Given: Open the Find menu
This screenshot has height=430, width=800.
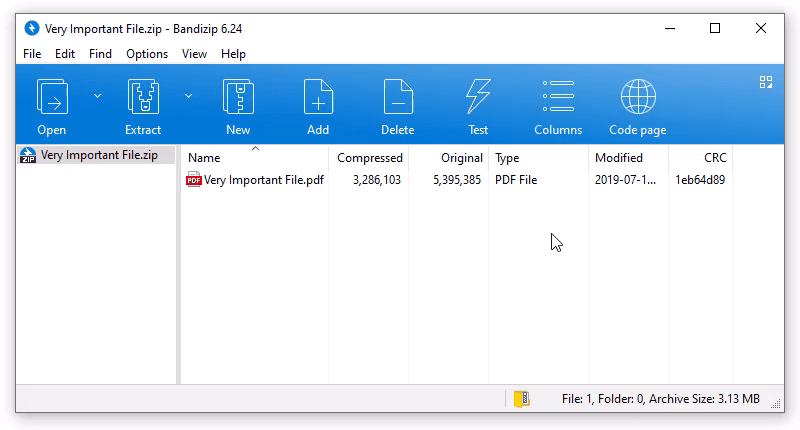Looking at the screenshot, I should (x=100, y=54).
